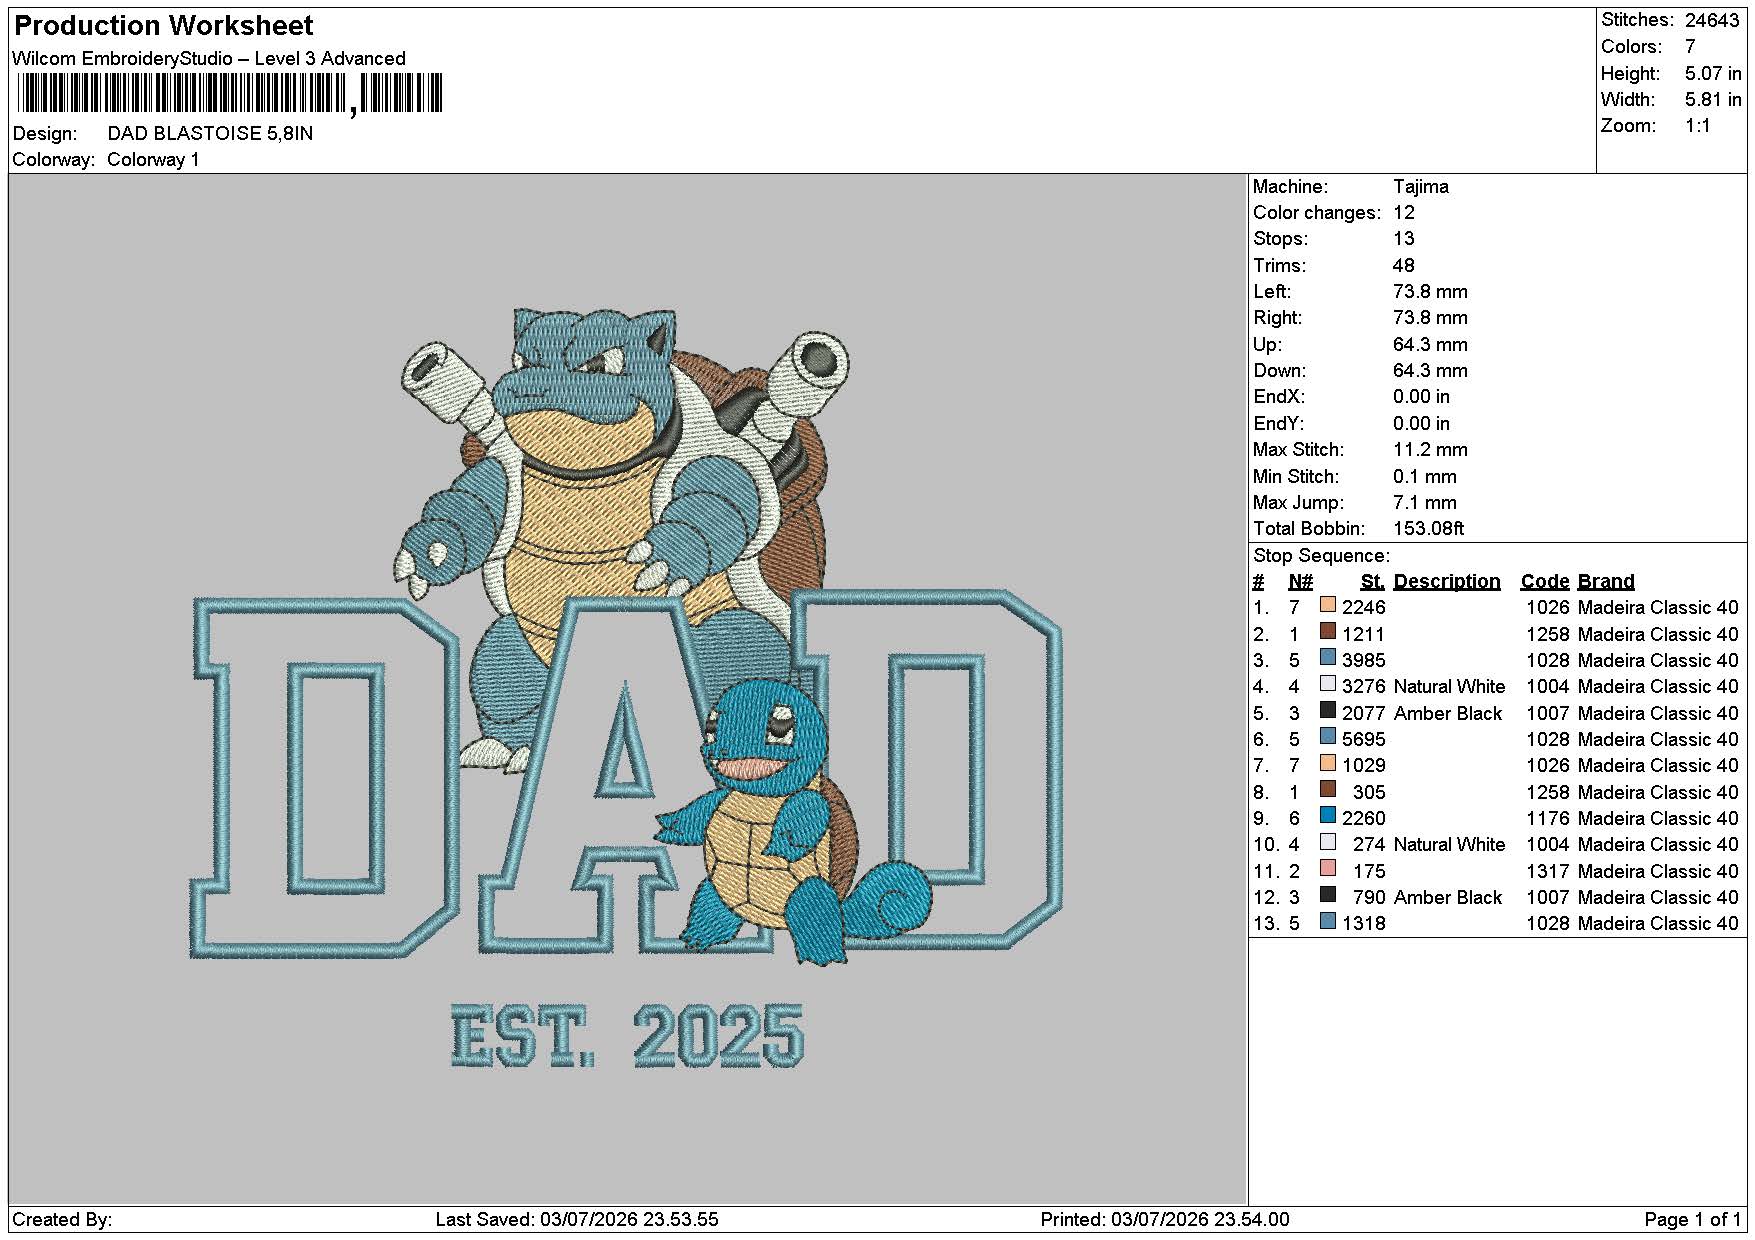The width and height of the screenshot is (1755, 1240).
Task: Click the 'Printed' timestamp in footer
Action: point(1165,1219)
